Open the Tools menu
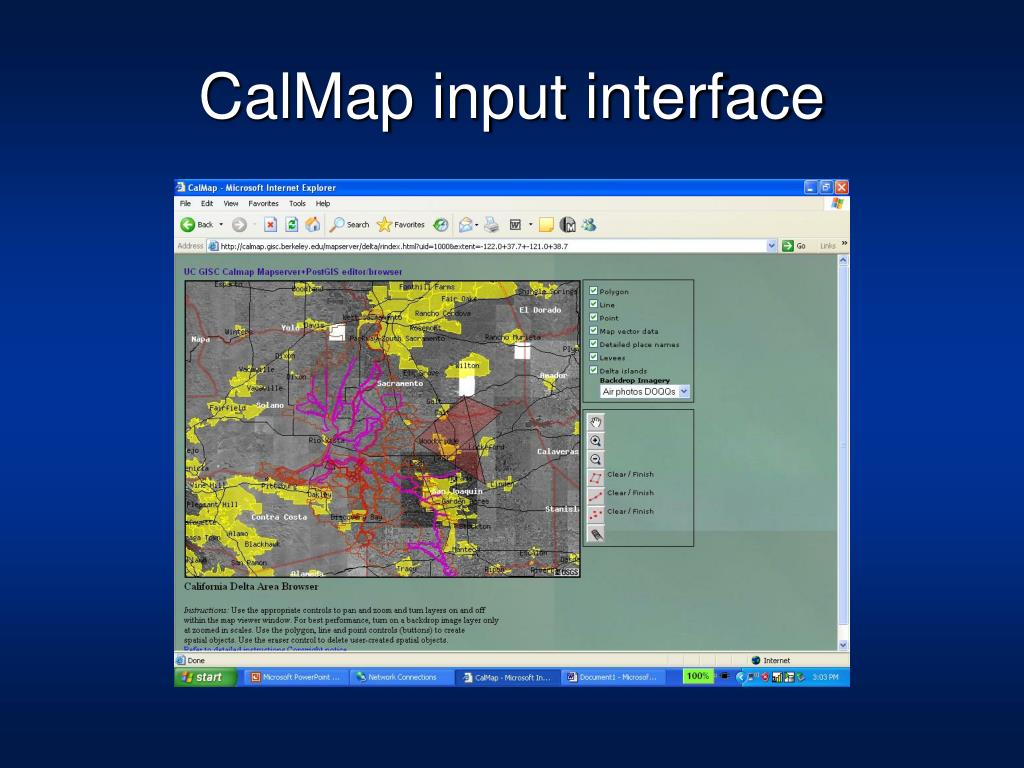The width and height of the screenshot is (1024, 768). coord(297,204)
